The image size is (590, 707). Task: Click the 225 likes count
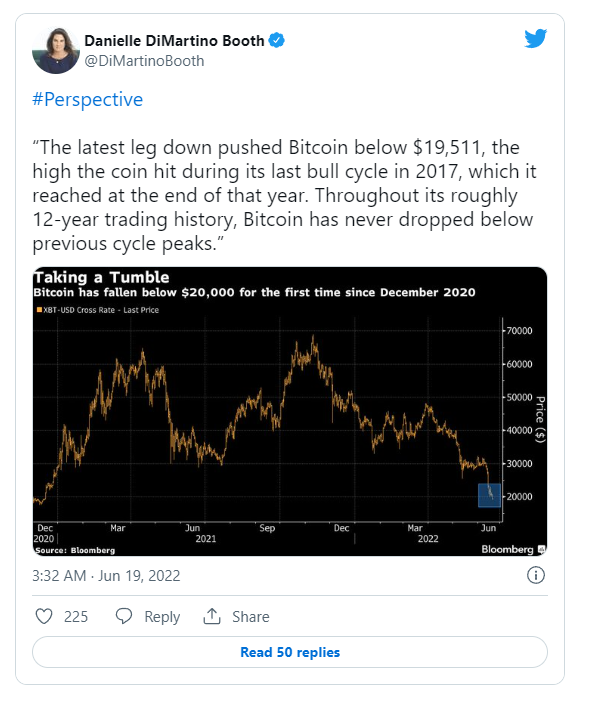tap(76, 616)
